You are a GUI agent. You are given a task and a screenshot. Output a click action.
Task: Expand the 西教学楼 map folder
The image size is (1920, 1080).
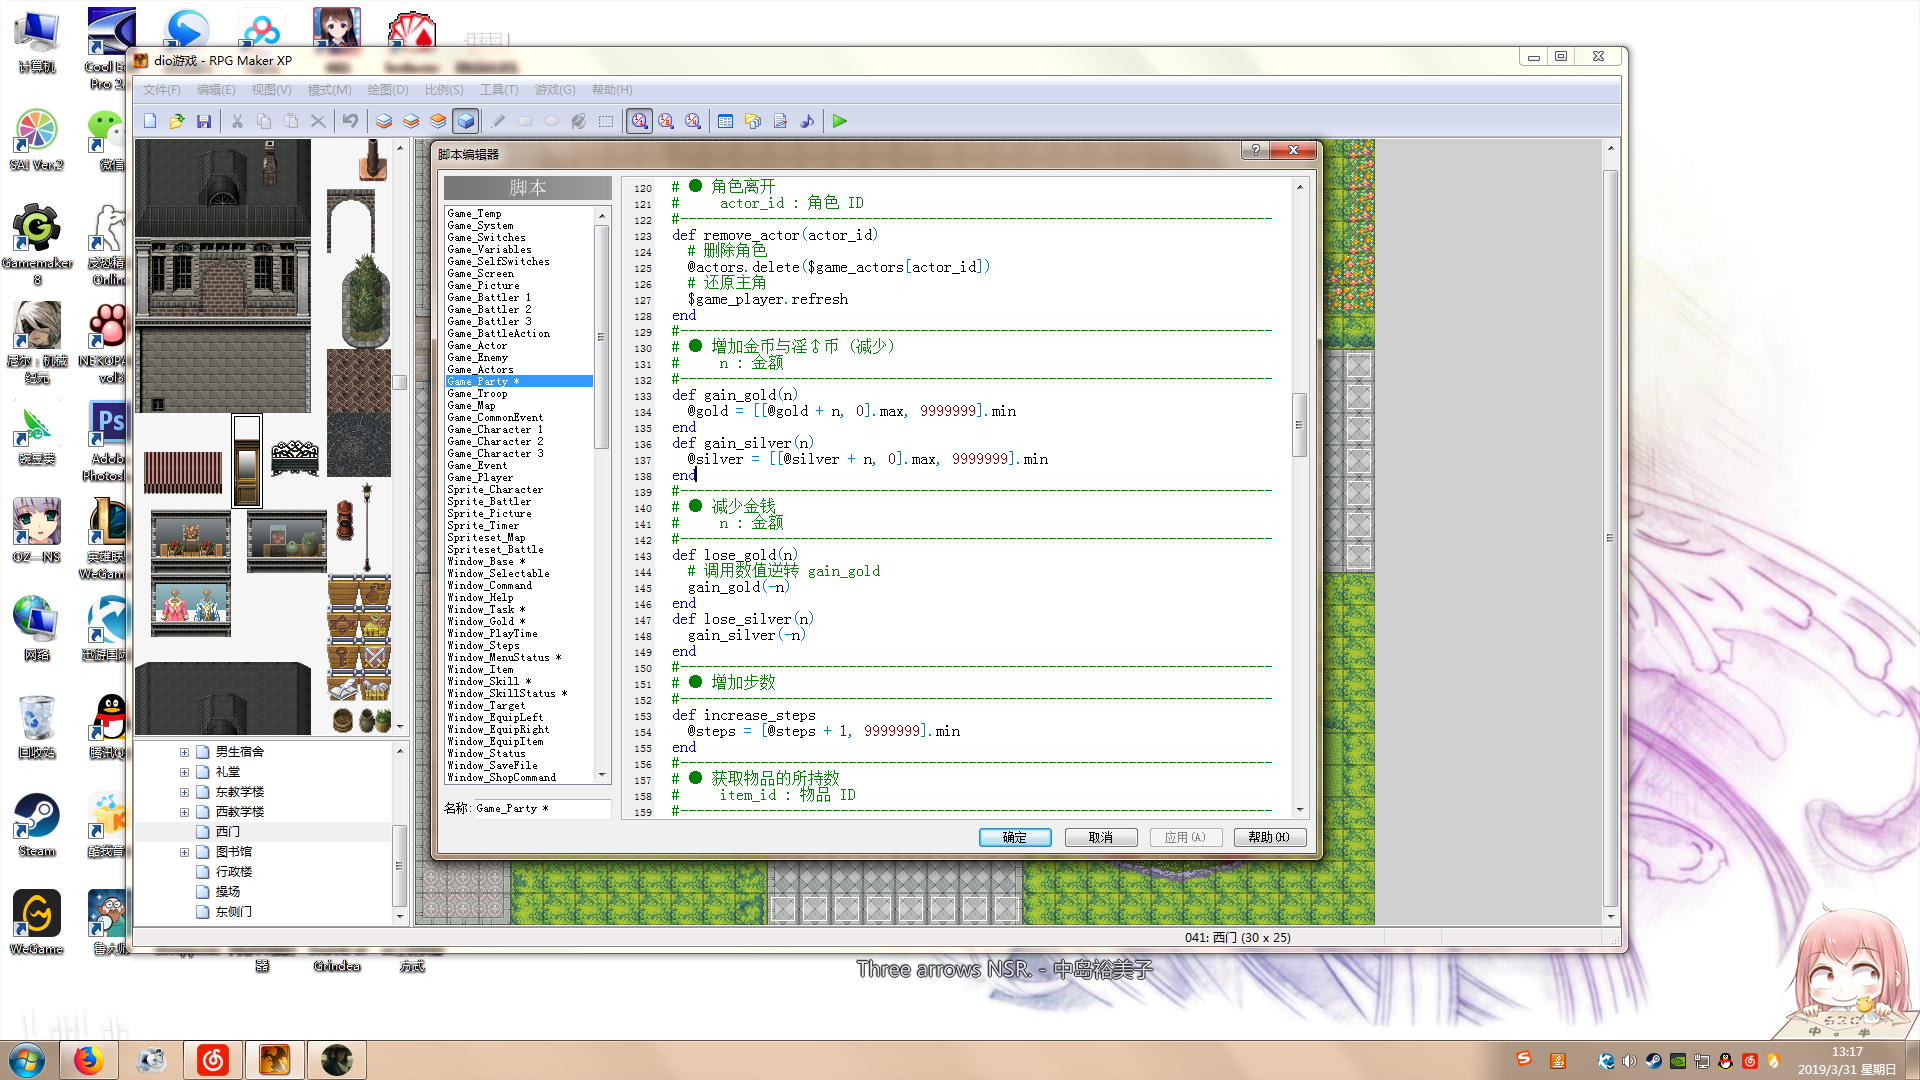pos(184,812)
